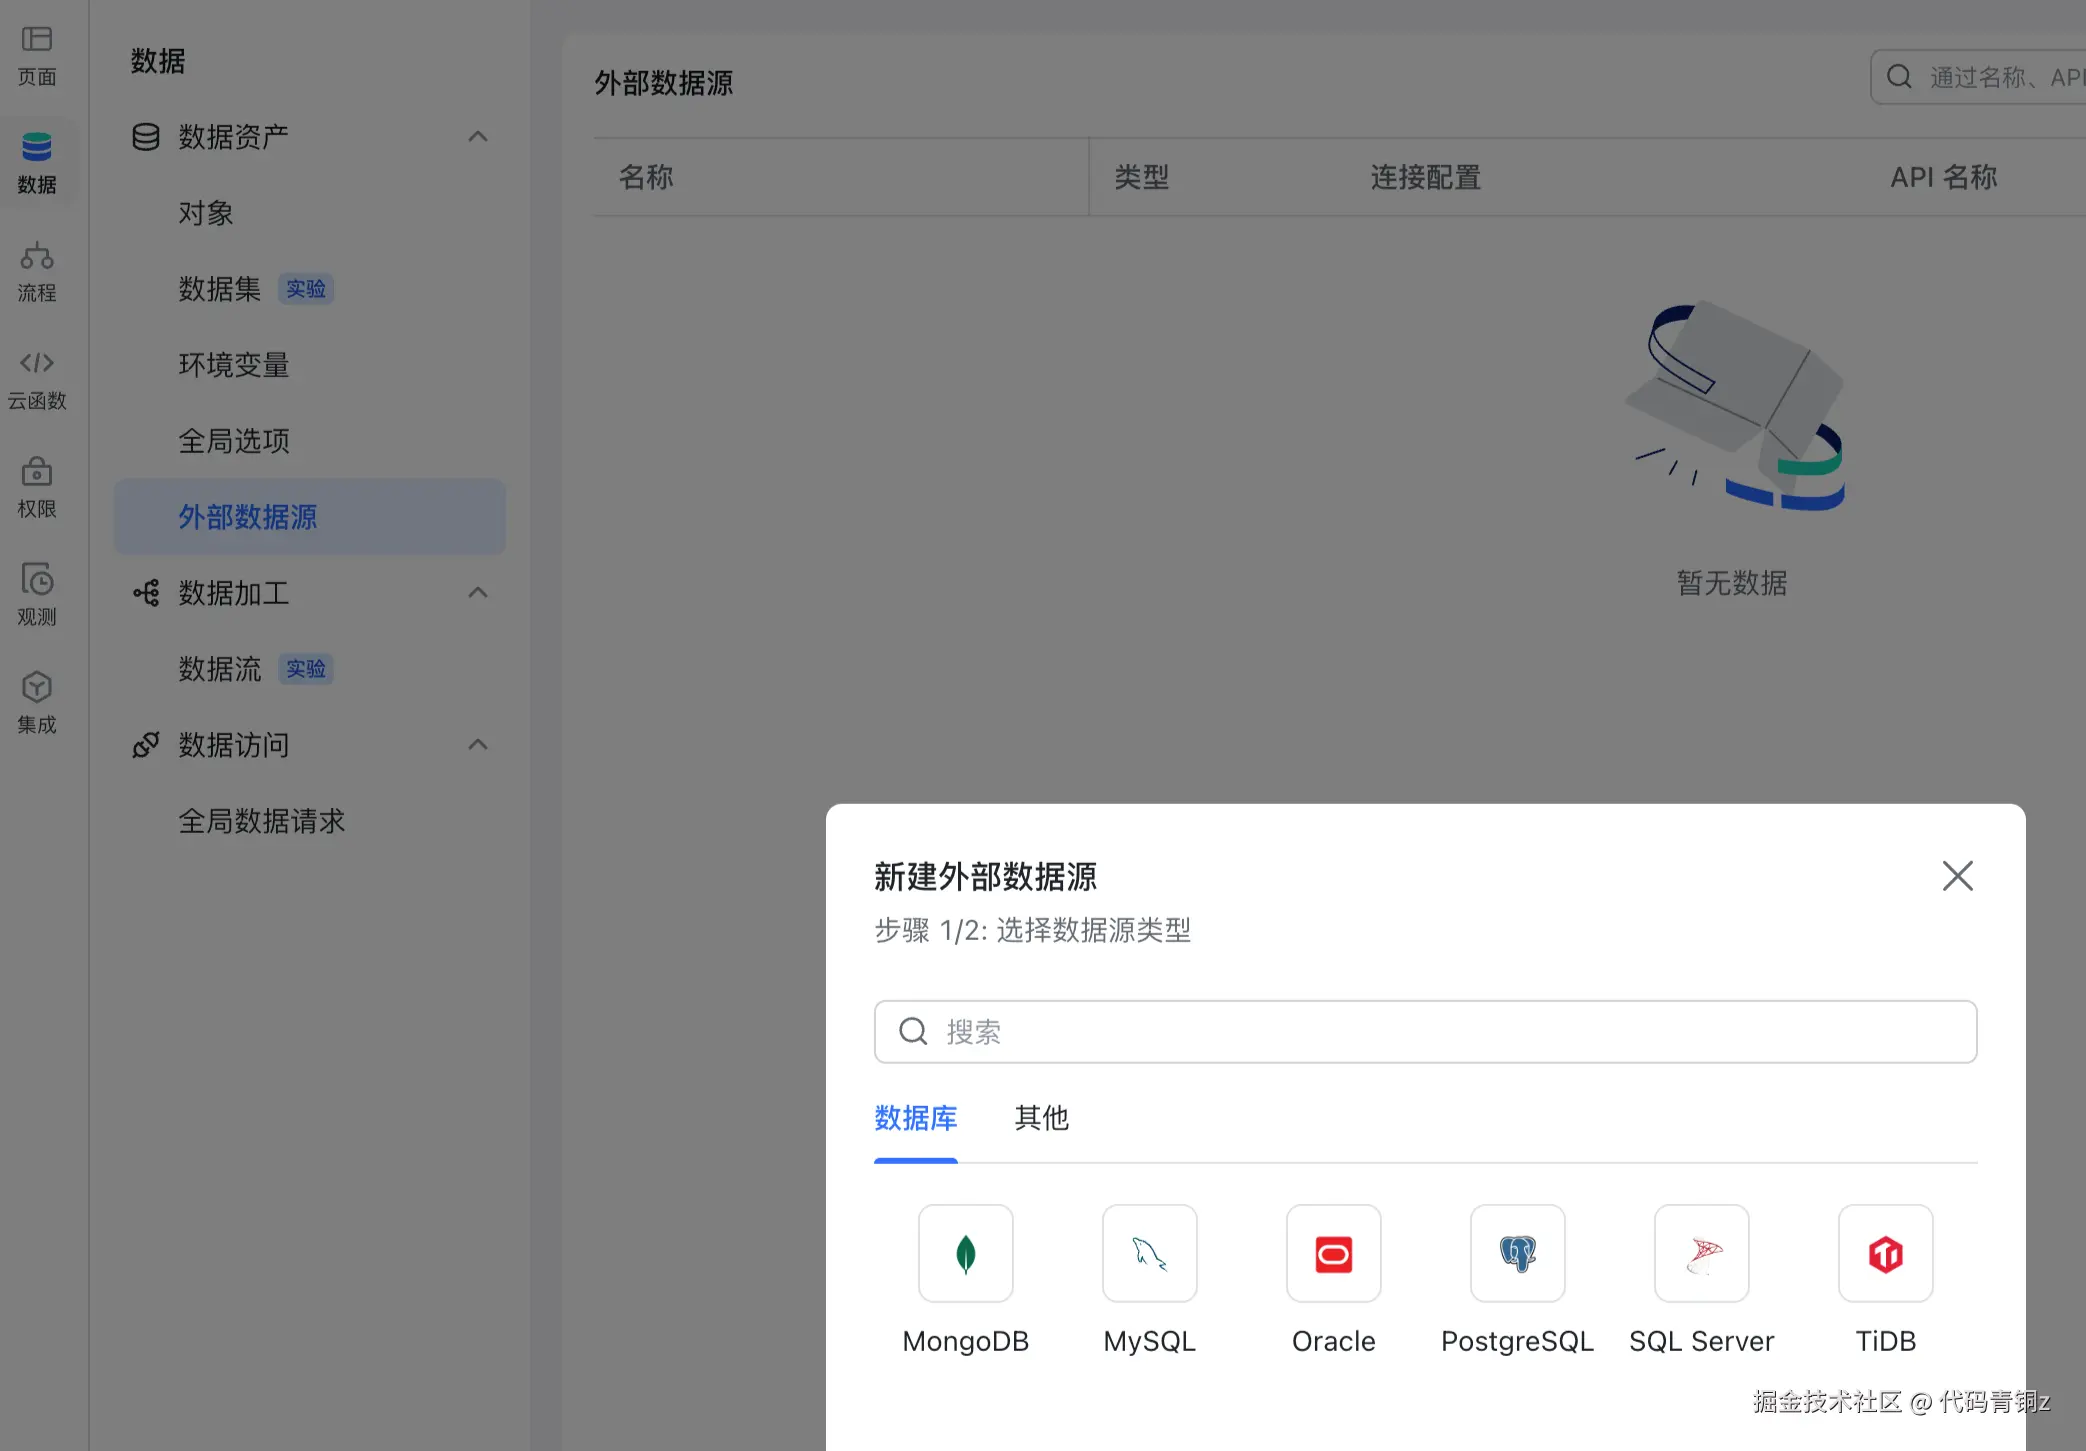Collapse the 数据访问 section chevron
The image size is (2086, 1451).
click(478, 744)
